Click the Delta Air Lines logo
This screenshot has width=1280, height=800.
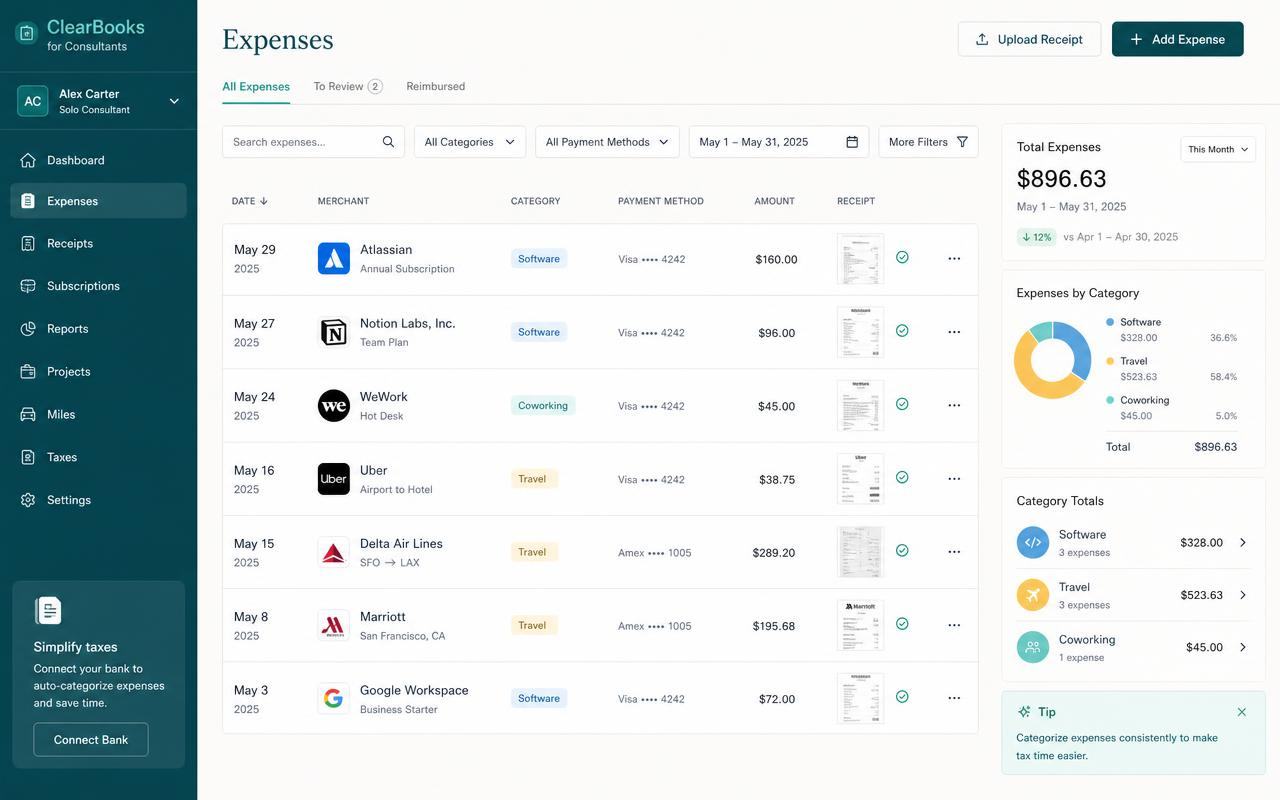tap(334, 552)
